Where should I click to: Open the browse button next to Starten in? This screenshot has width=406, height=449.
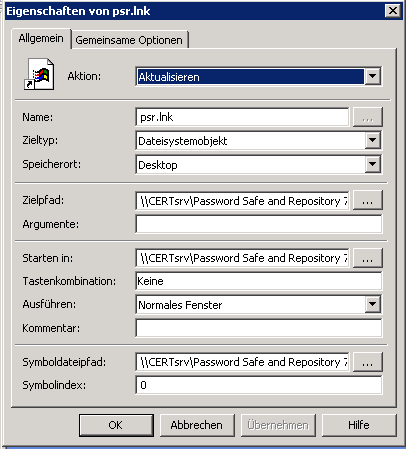click(x=367, y=258)
